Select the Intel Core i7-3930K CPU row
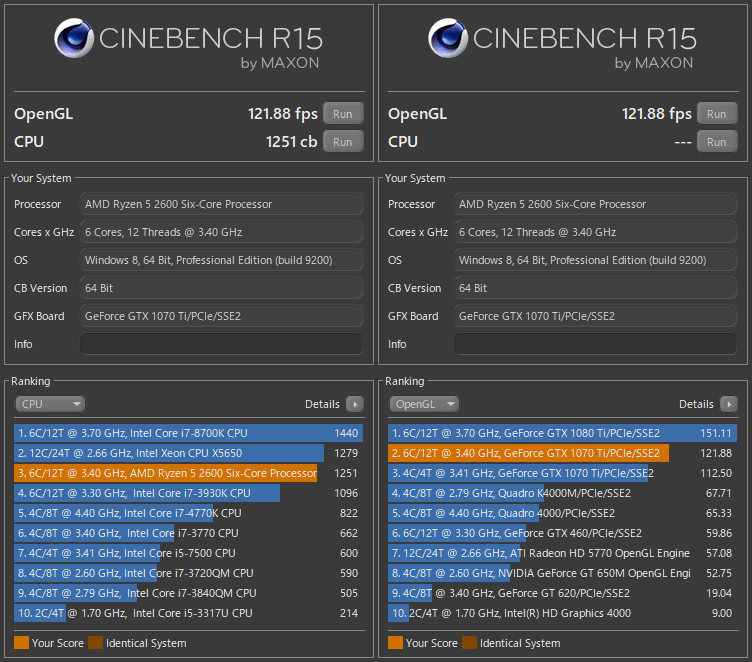The width and height of the screenshot is (752, 662). point(188,493)
